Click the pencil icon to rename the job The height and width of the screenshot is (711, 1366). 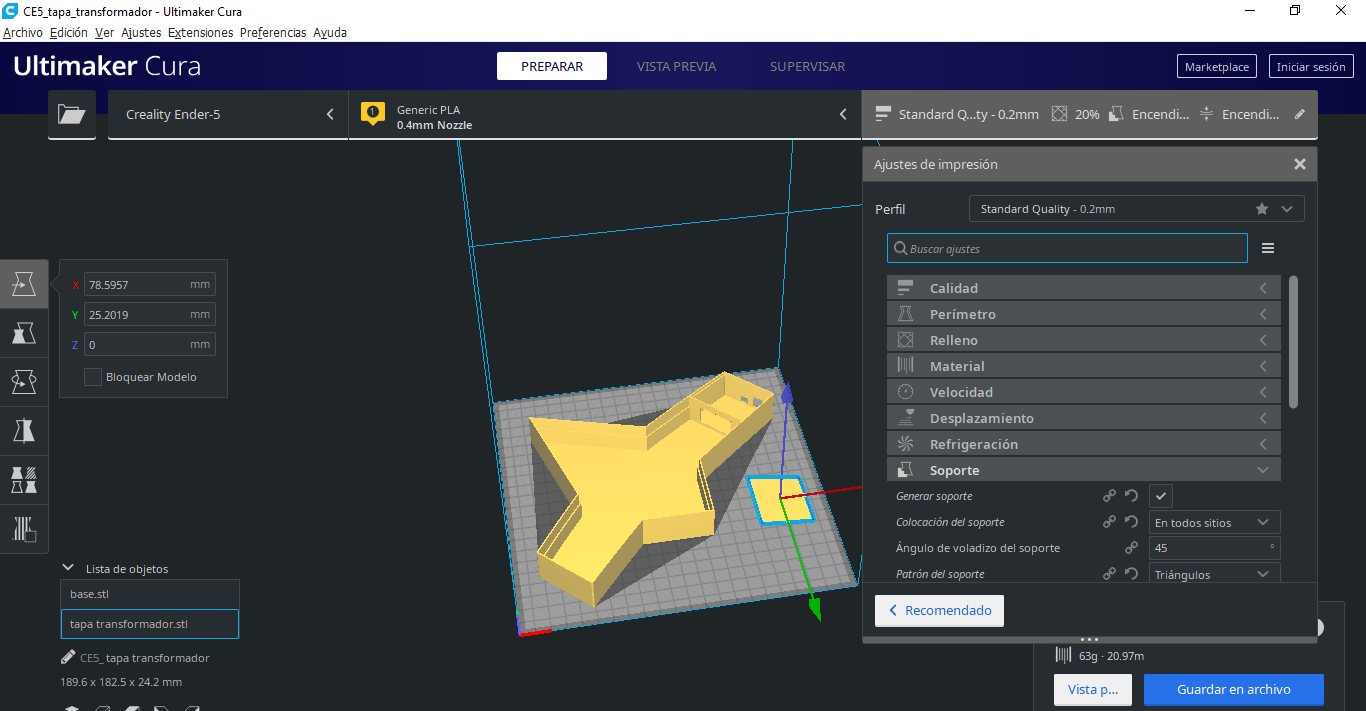click(x=68, y=657)
